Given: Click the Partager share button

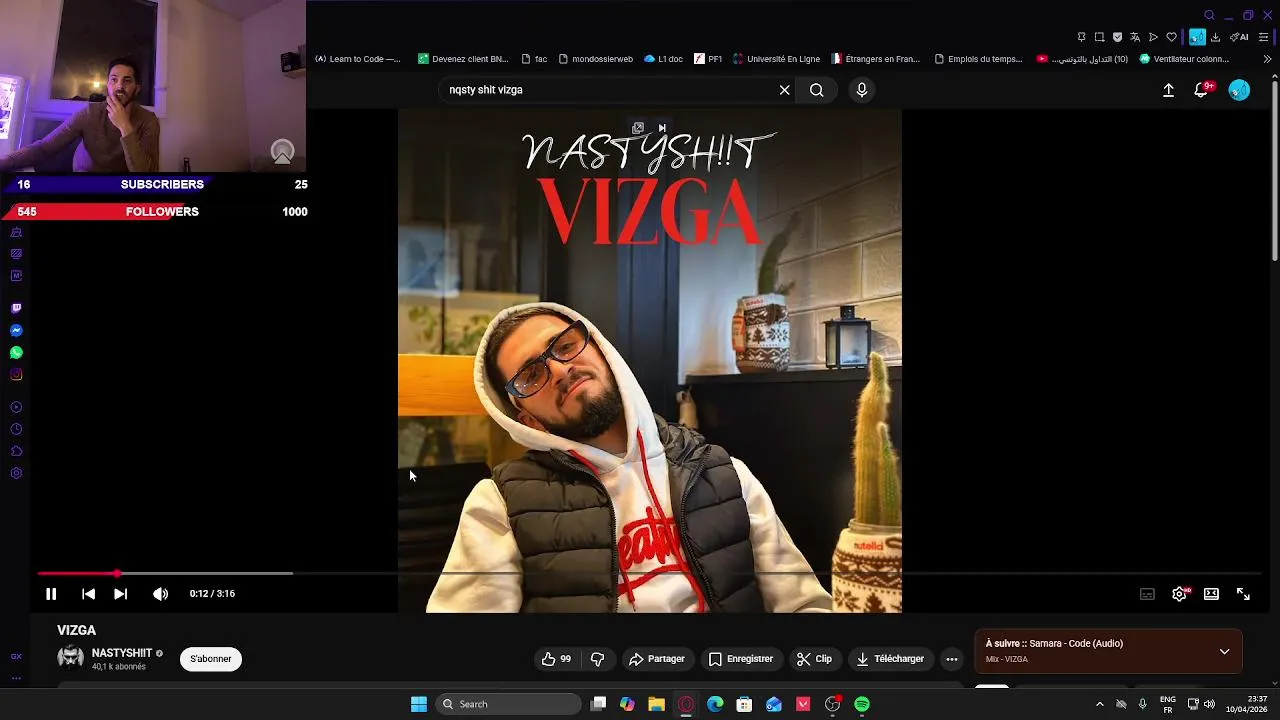Looking at the screenshot, I should click(x=657, y=659).
